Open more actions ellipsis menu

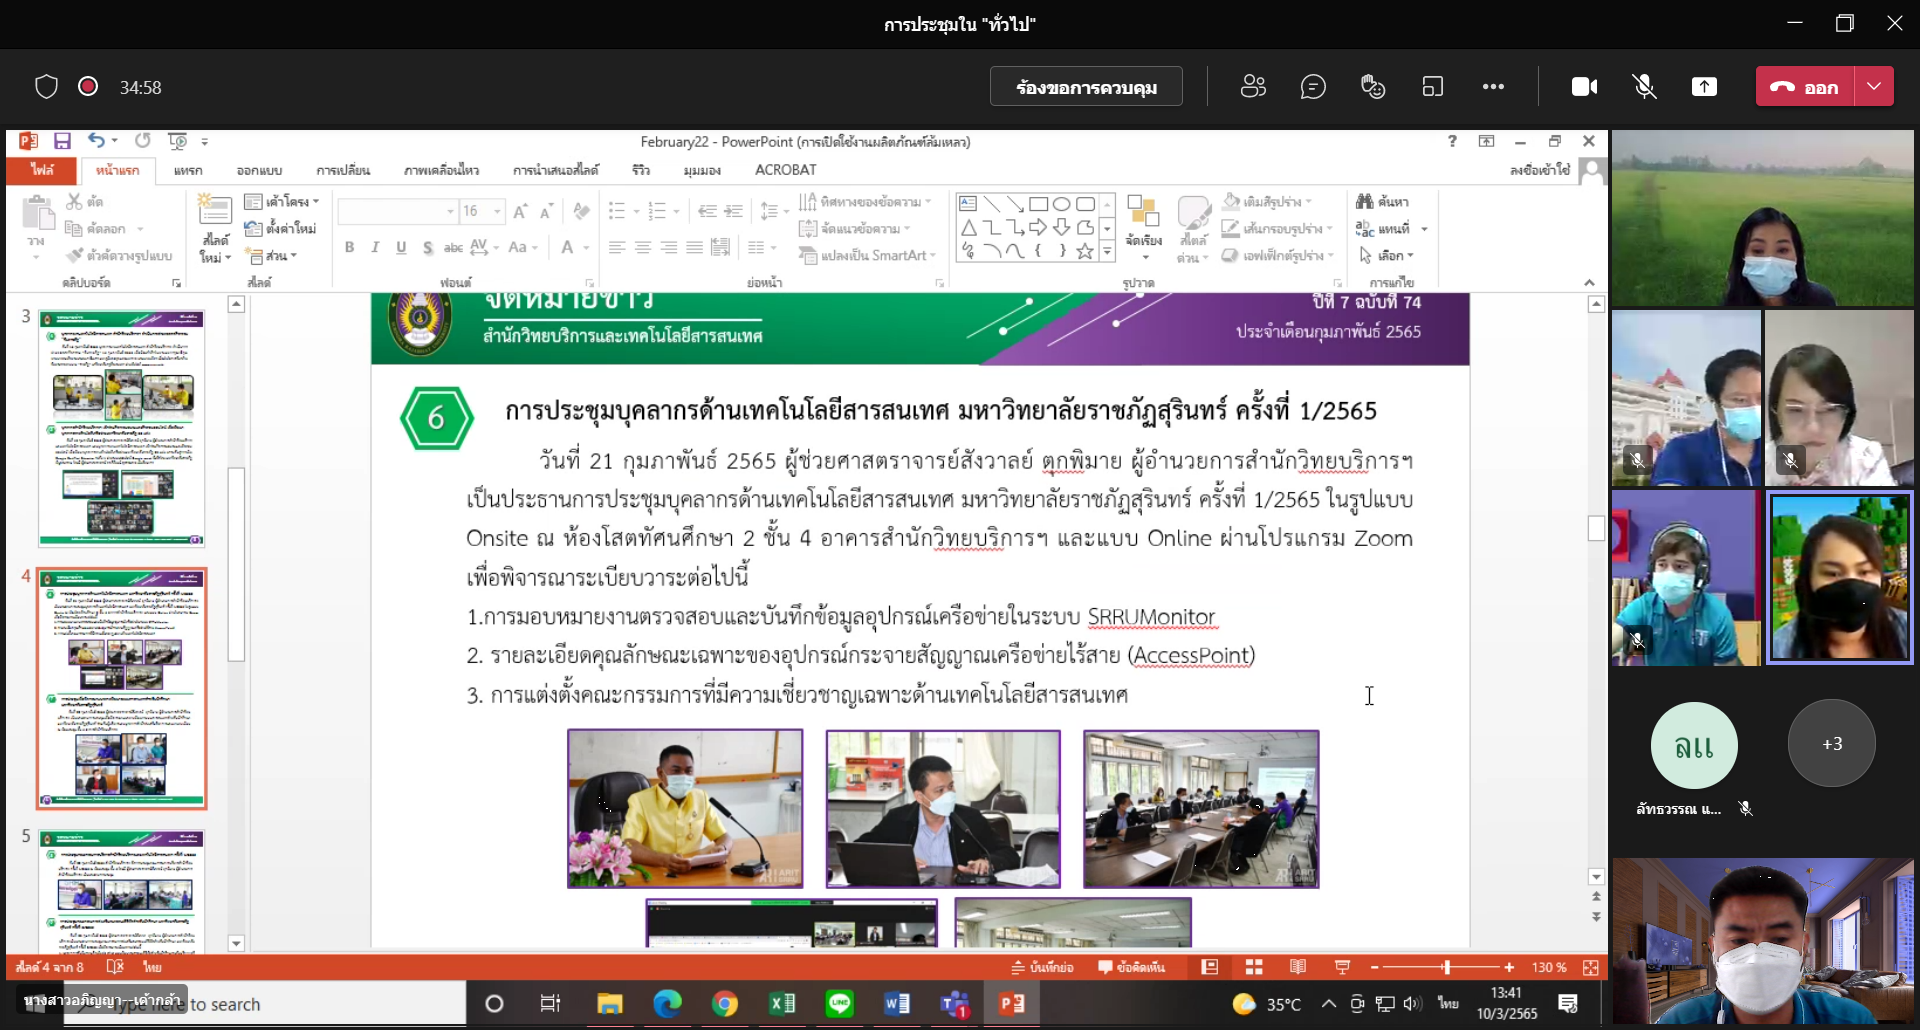click(x=1493, y=87)
